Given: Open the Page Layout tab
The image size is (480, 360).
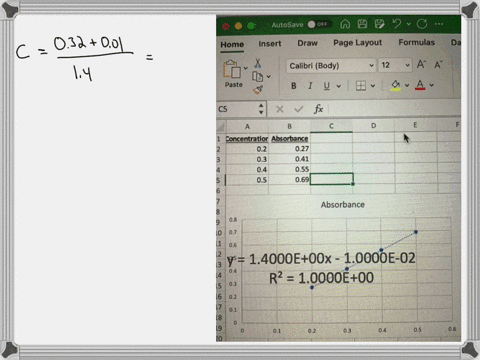Looking at the screenshot, I should tap(357, 43).
